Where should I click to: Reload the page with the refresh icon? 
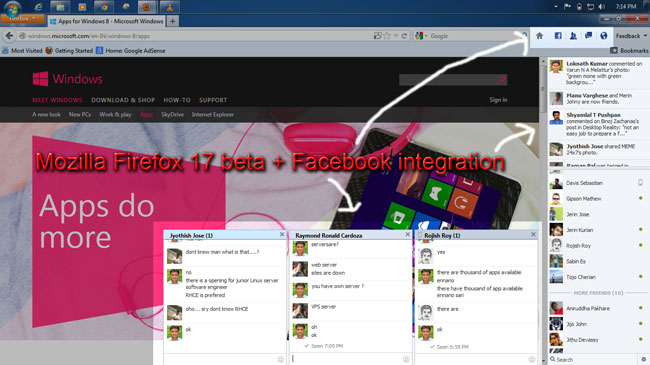click(x=404, y=36)
